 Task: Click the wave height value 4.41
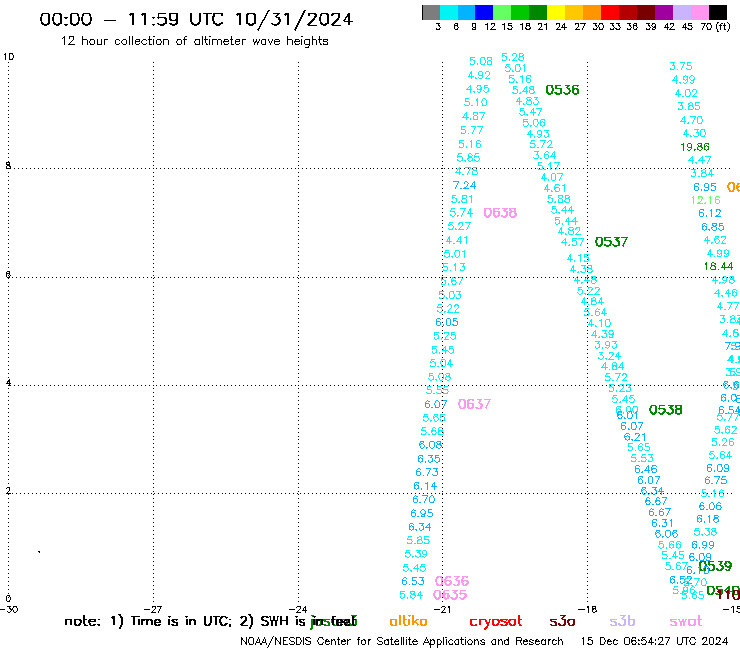tap(457, 241)
